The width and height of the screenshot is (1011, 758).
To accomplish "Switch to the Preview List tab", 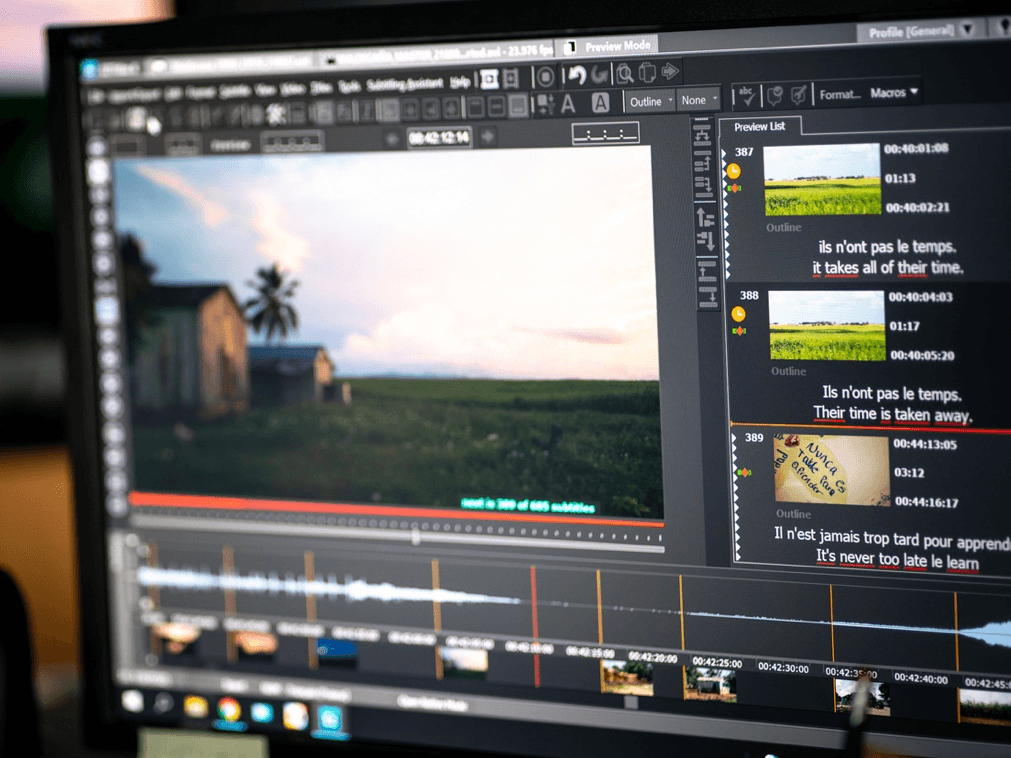I will (x=760, y=126).
